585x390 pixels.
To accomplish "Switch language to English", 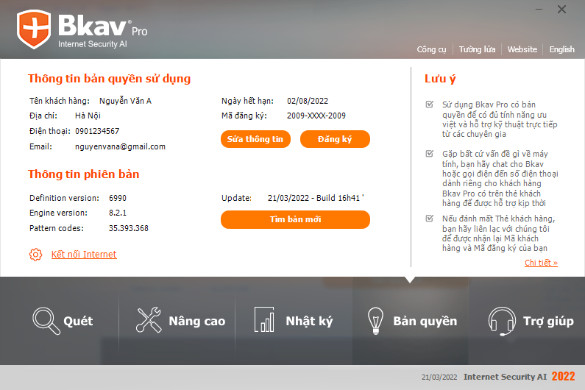I will click(561, 49).
